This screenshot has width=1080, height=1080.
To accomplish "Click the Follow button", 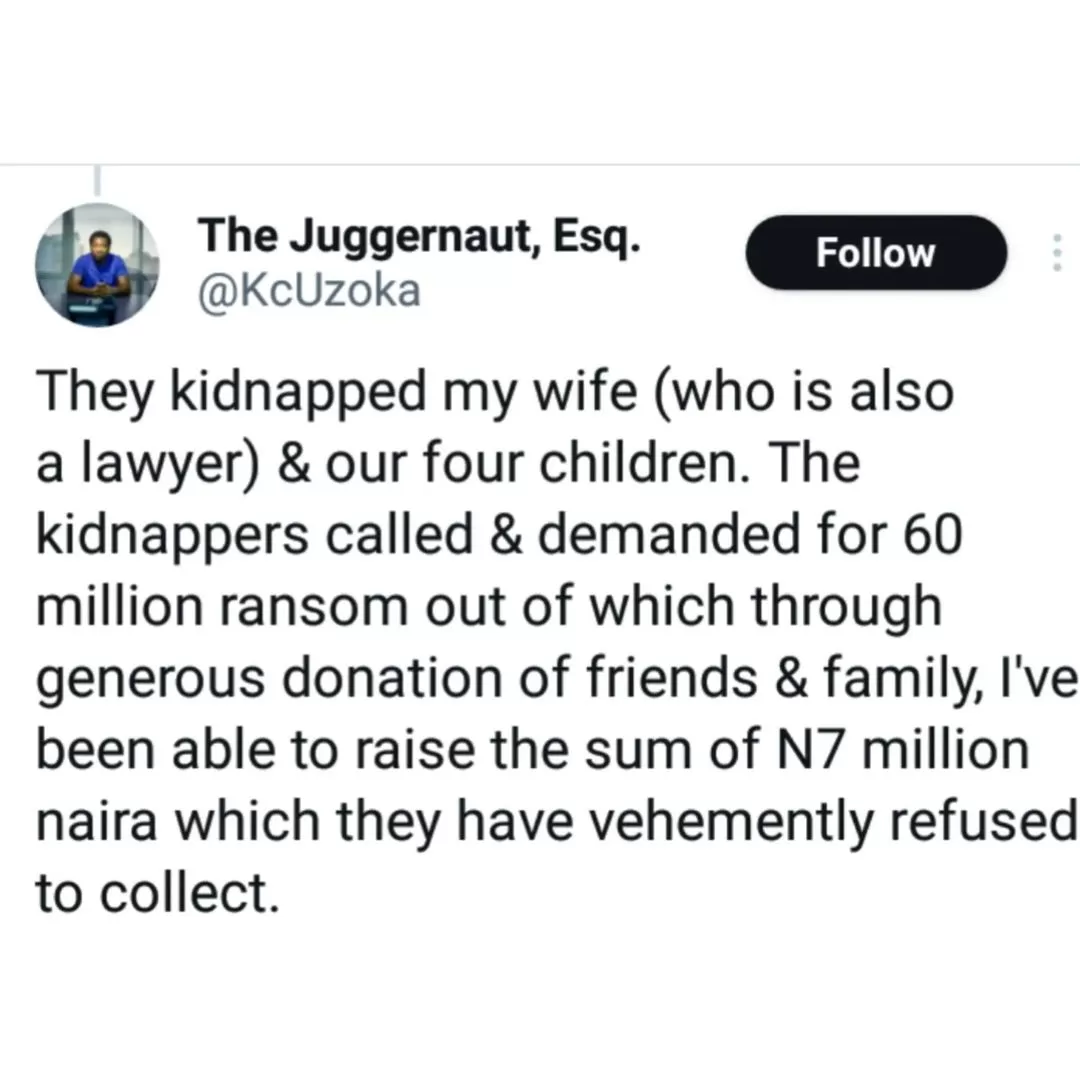I will pyautogui.click(x=875, y=253).
